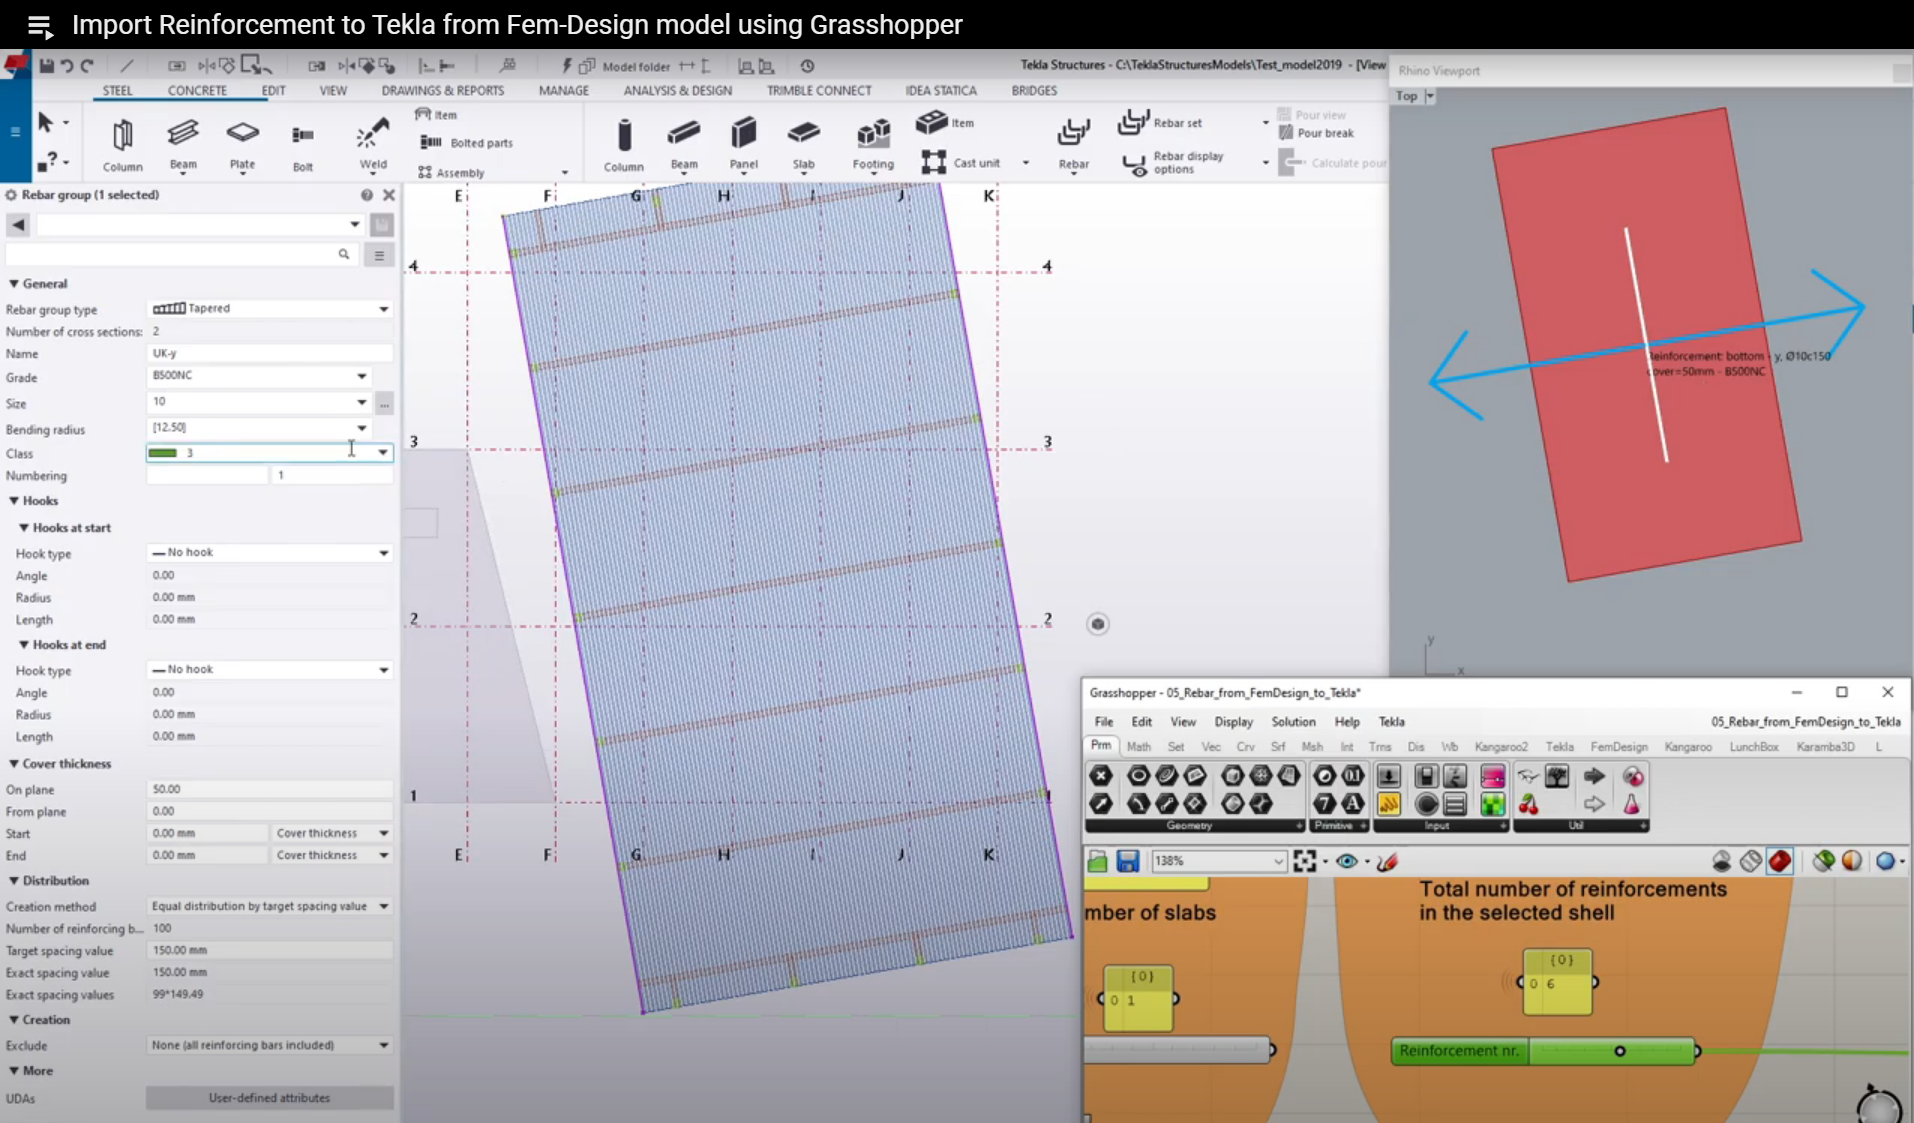
Task: Click the undo icon in Tekla
Action: (x=67, y=66)
